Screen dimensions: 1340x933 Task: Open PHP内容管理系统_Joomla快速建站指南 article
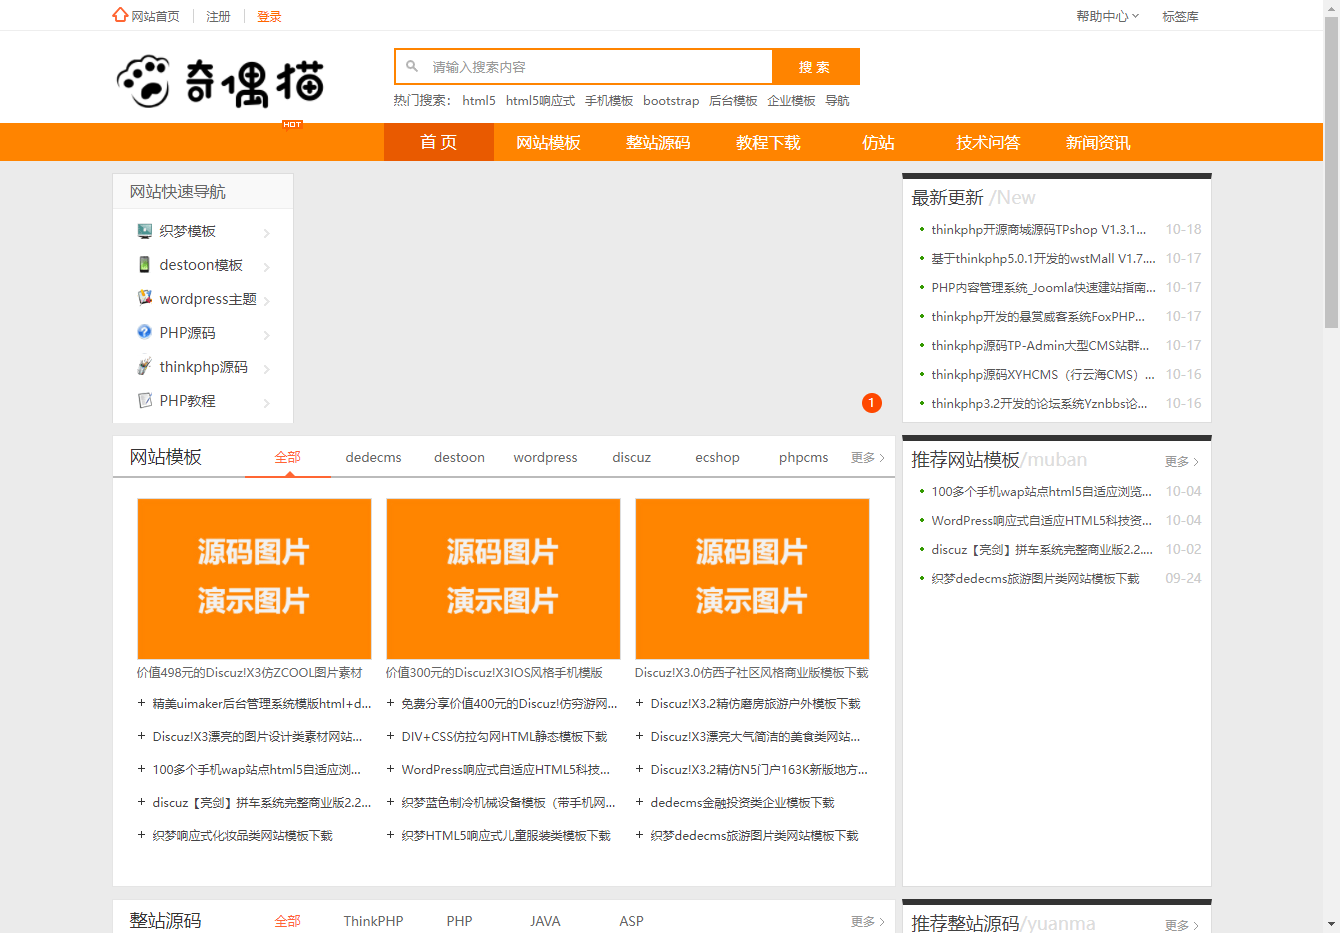coord(1043,287)
